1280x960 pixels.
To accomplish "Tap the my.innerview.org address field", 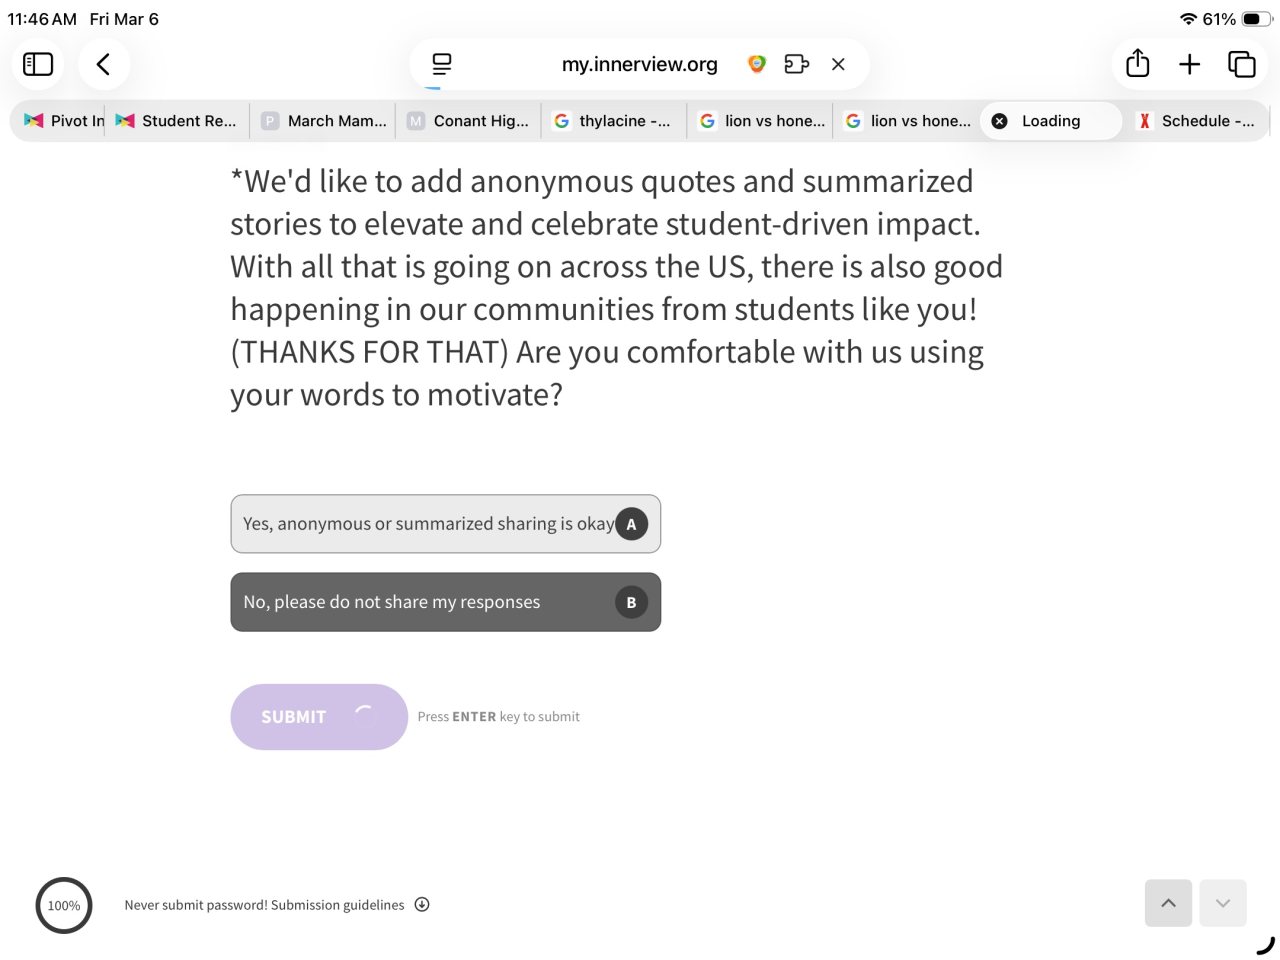I will [x=639, y=64].
